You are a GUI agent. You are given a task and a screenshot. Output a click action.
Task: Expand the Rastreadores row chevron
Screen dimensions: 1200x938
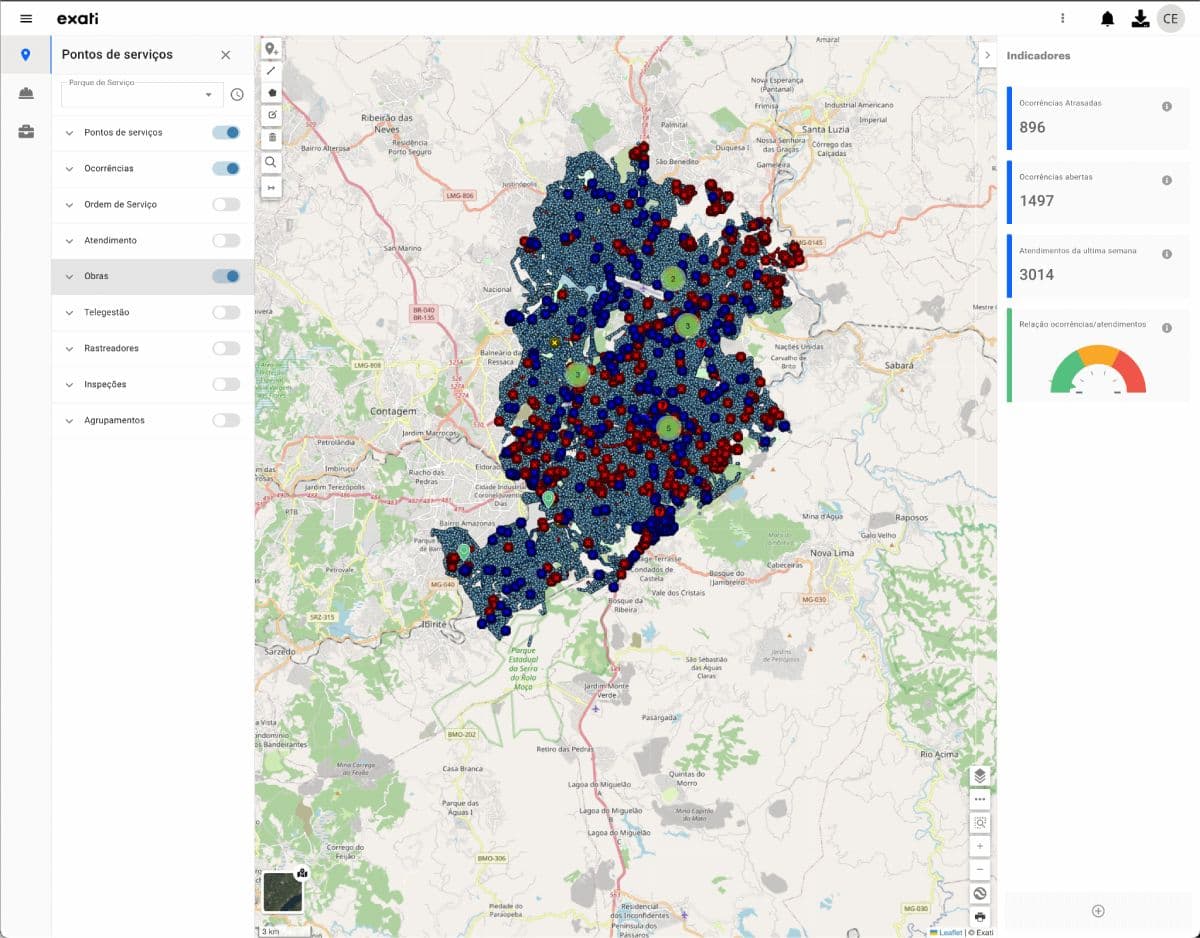point(70,349)
